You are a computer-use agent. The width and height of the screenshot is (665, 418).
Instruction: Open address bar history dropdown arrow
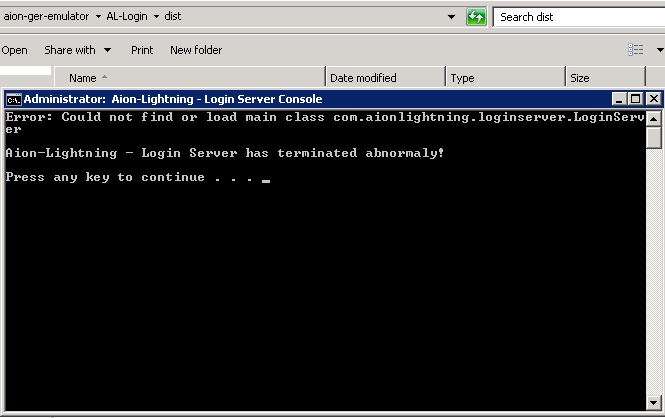click(451, 17)
